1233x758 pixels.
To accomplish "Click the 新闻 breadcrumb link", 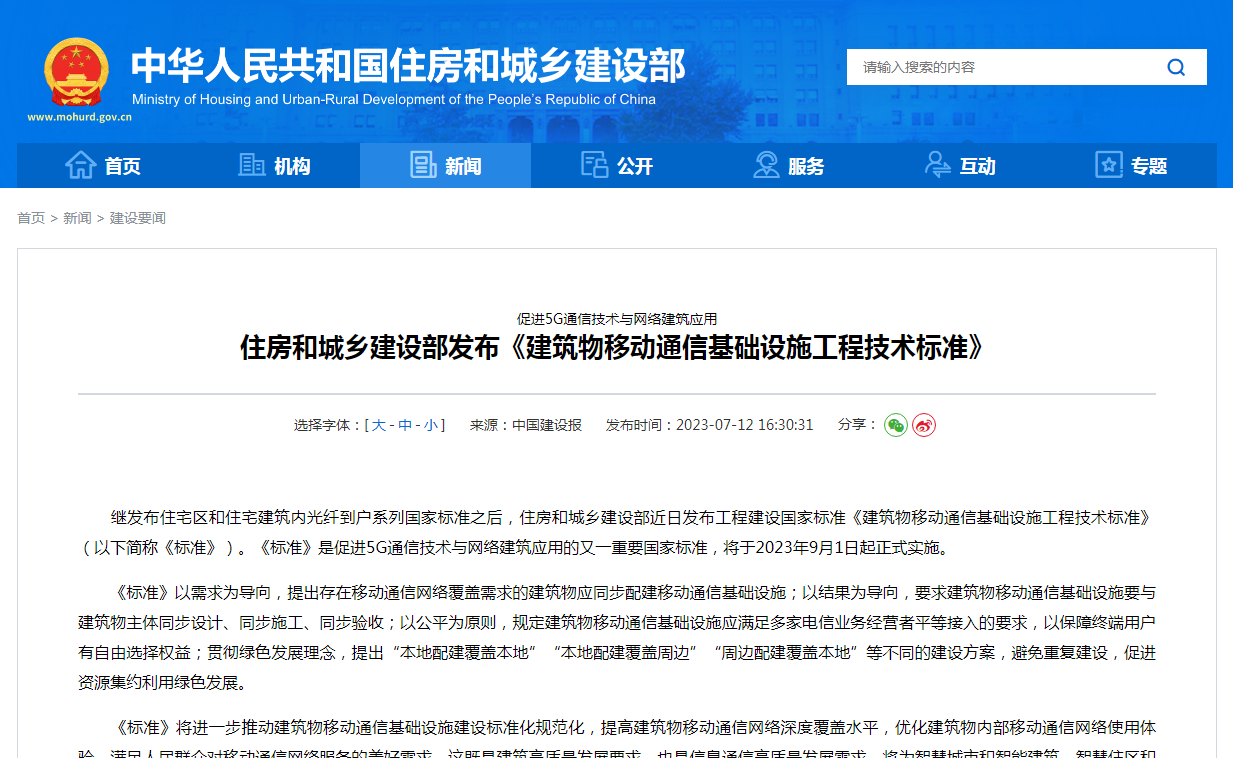I will [75, 217].
